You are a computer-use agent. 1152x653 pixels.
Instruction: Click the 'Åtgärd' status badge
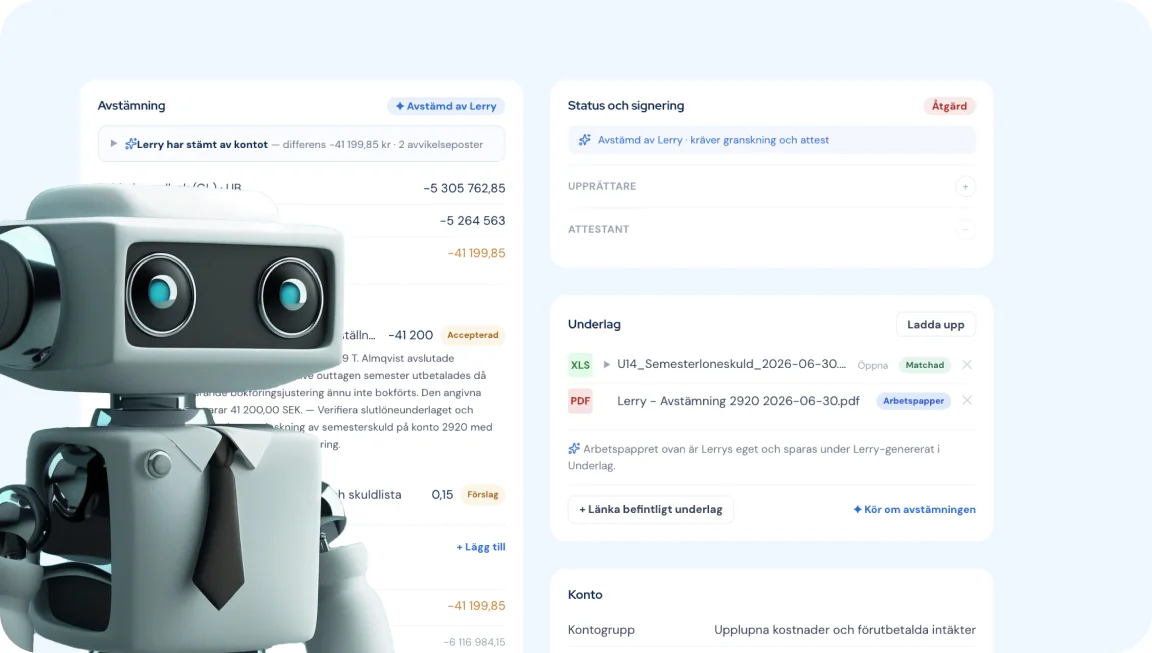pyautogui.click(x=949, y=106)
